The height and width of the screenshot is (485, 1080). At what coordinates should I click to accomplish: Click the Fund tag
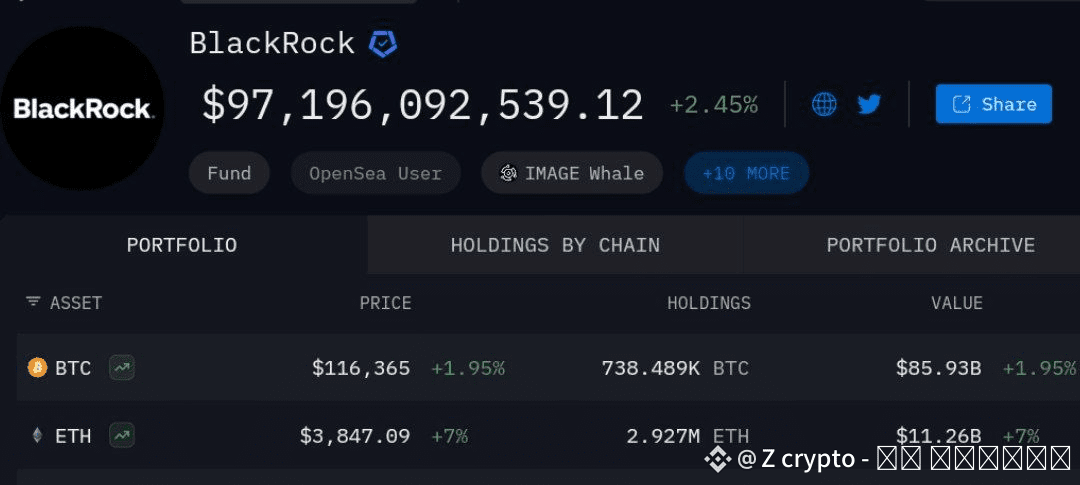click(x=229, y=173)
